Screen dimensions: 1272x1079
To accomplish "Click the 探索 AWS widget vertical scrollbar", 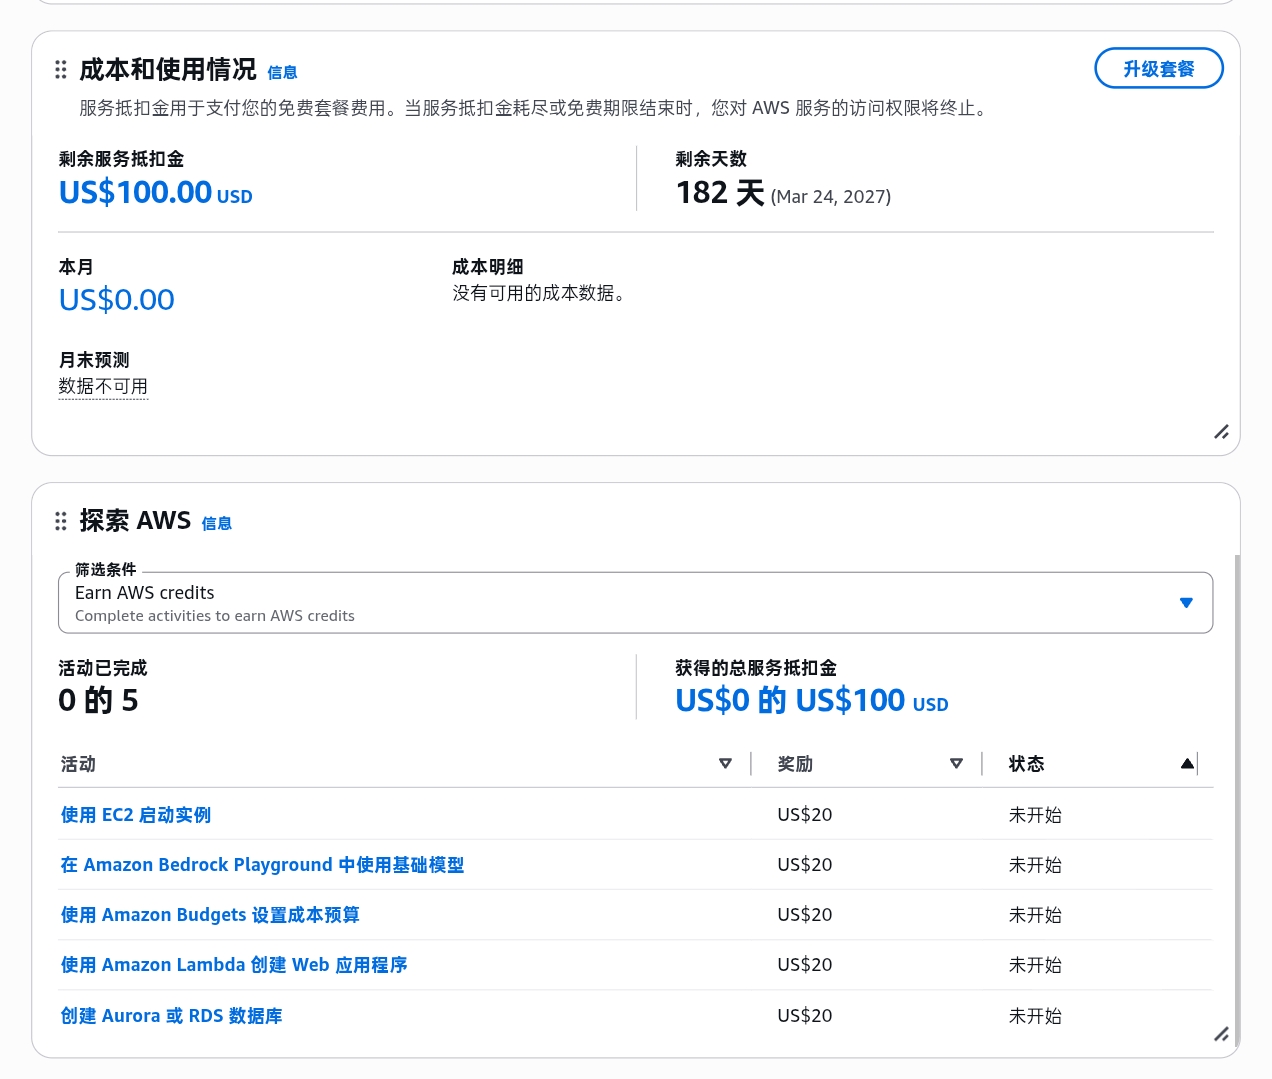I will coord(1237,800).
